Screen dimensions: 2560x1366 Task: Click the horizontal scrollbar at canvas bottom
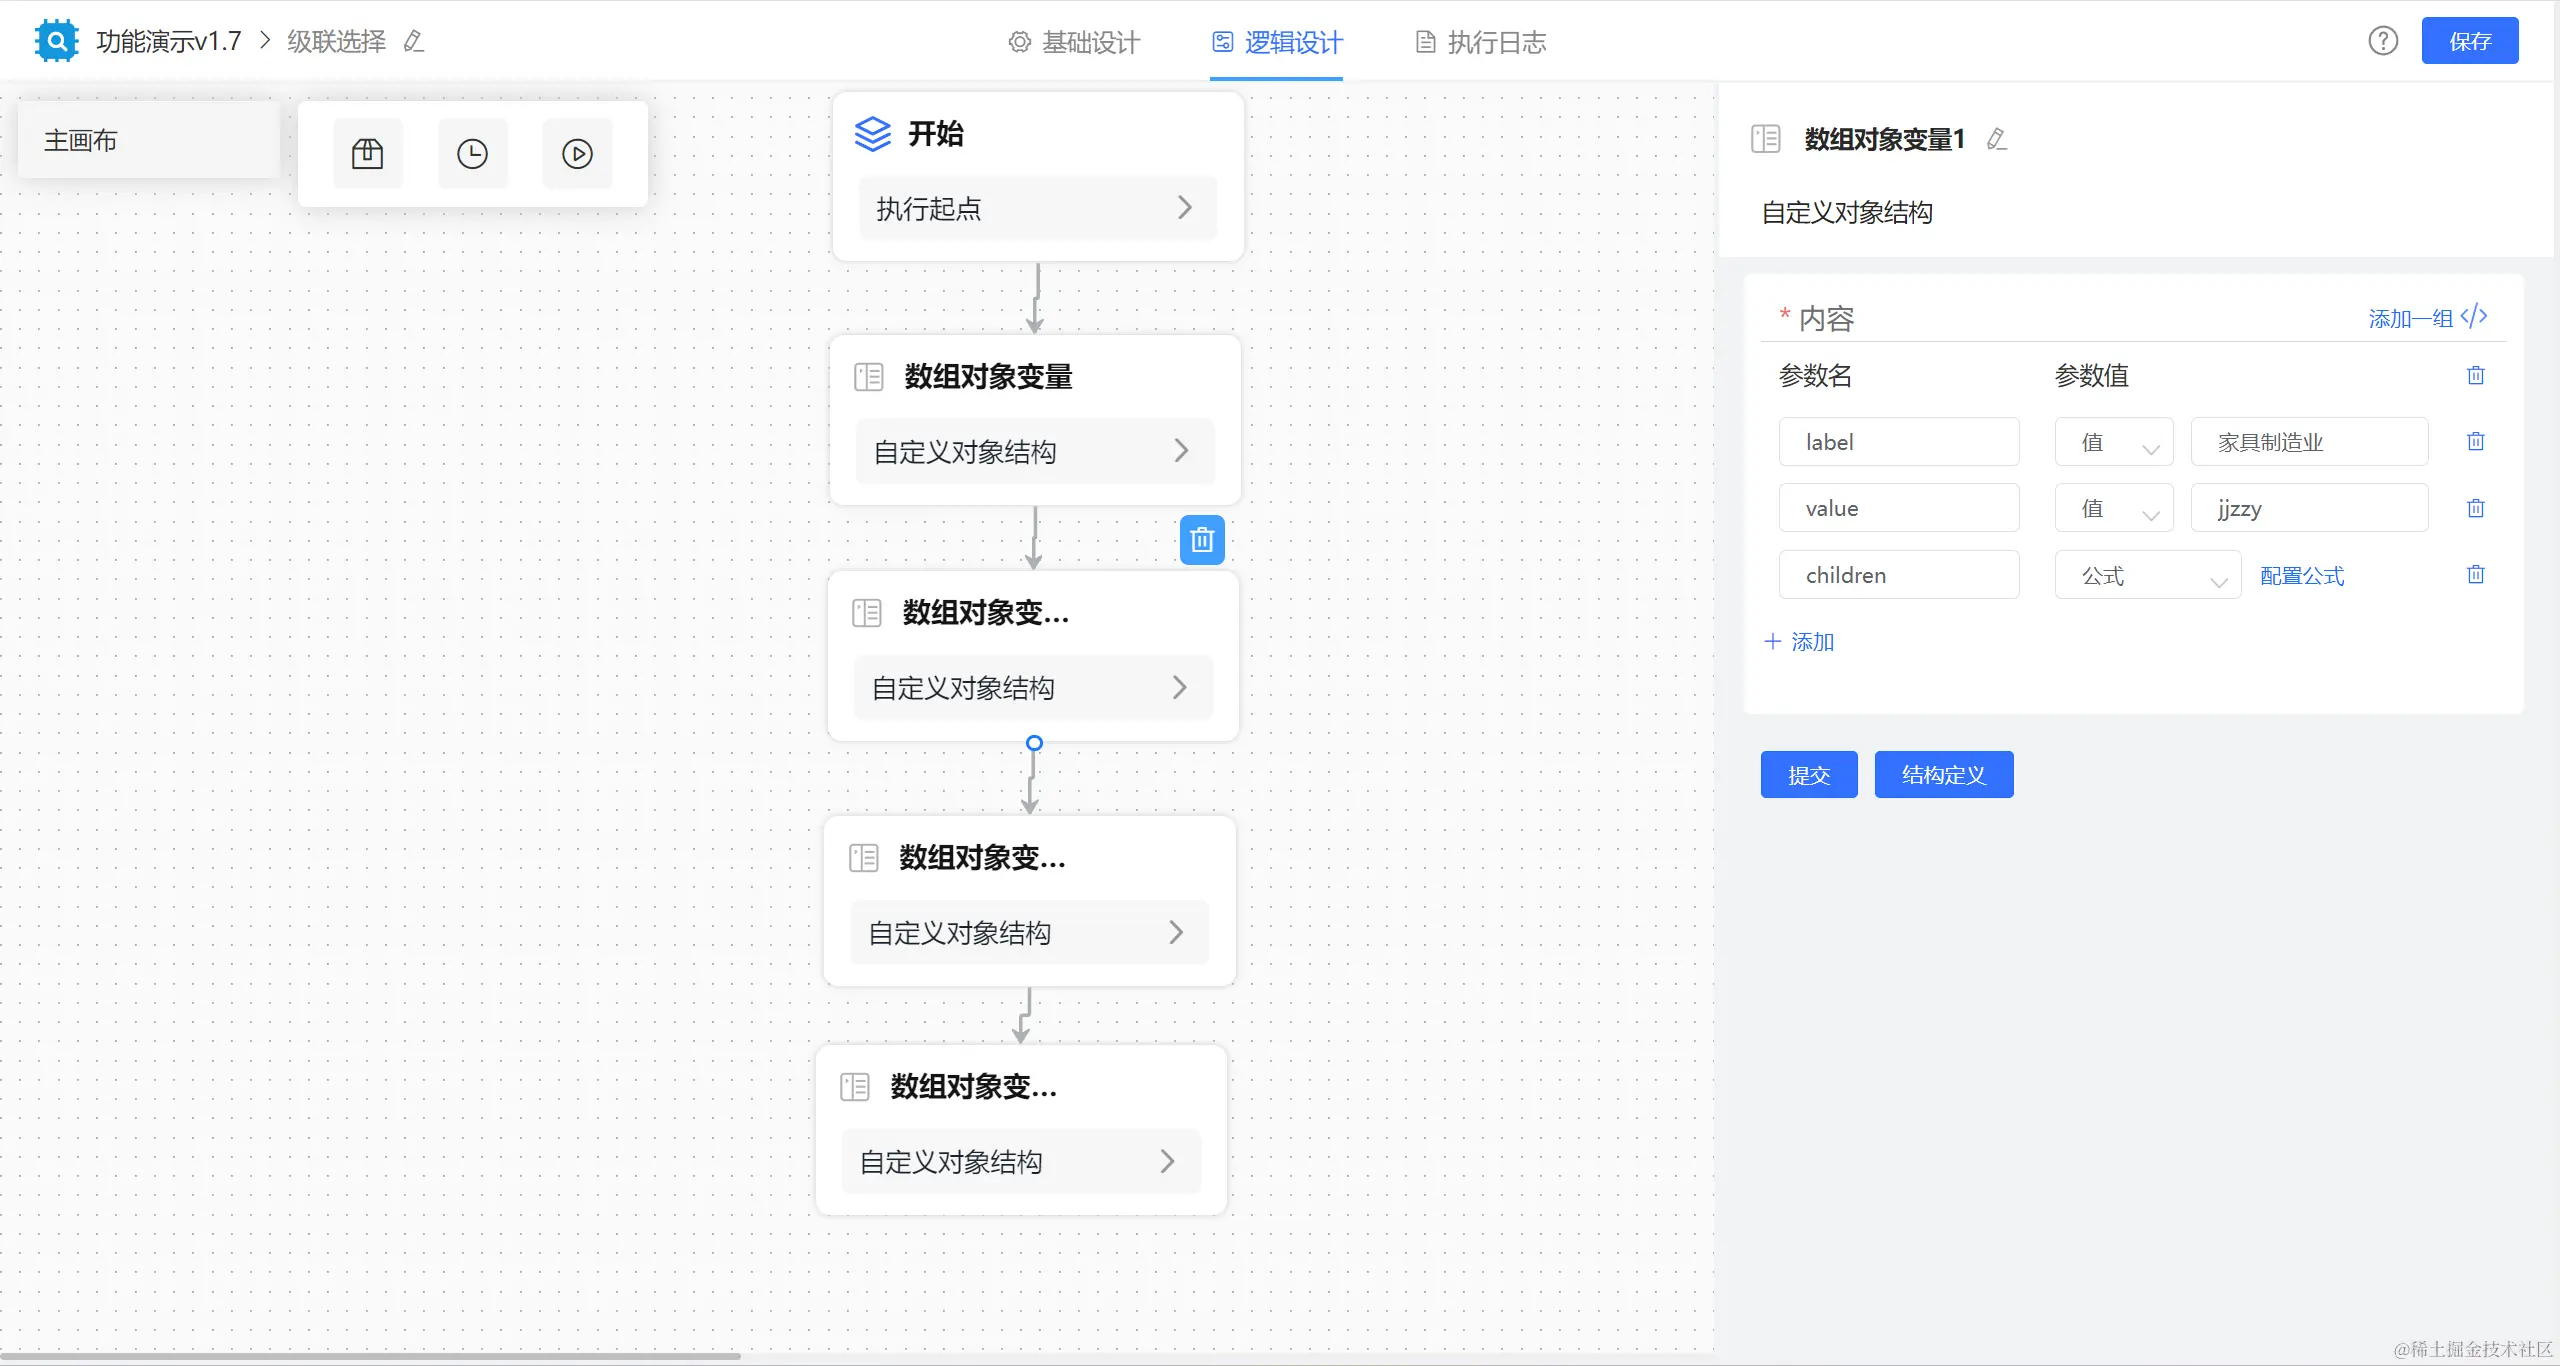[370, 1356]
